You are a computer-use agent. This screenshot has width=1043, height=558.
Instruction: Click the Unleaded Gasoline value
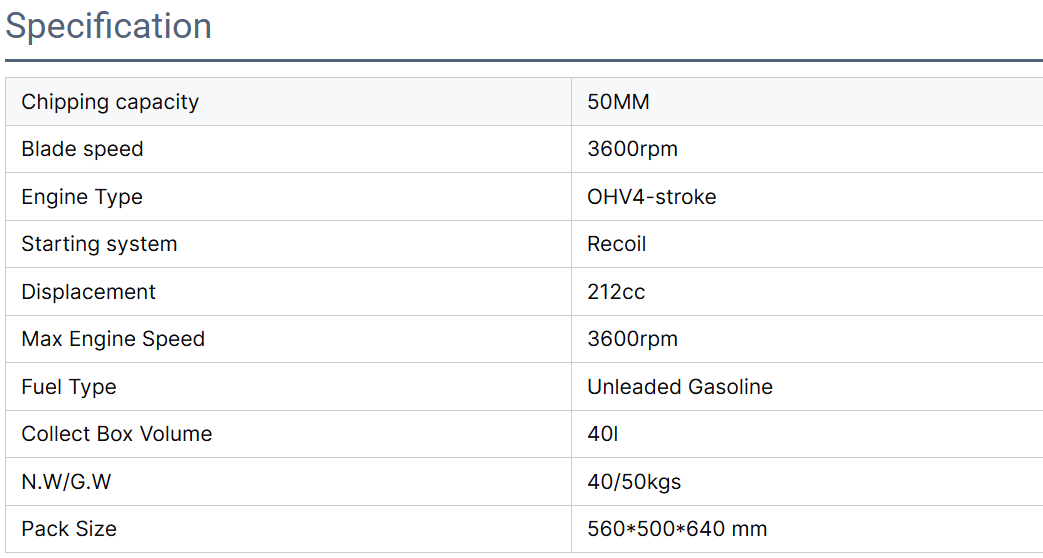[x=680, y=387]
